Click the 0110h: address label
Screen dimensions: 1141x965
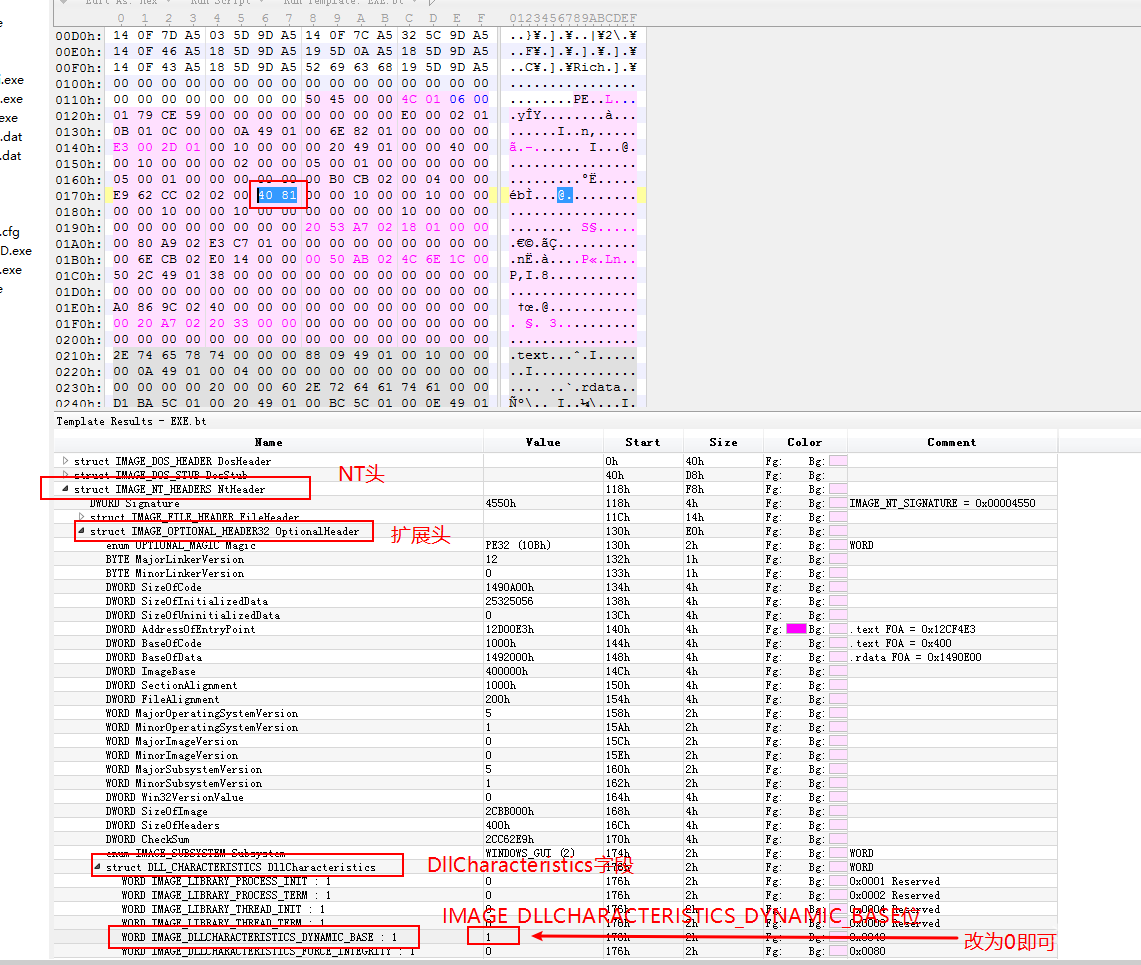pos(79,99)
